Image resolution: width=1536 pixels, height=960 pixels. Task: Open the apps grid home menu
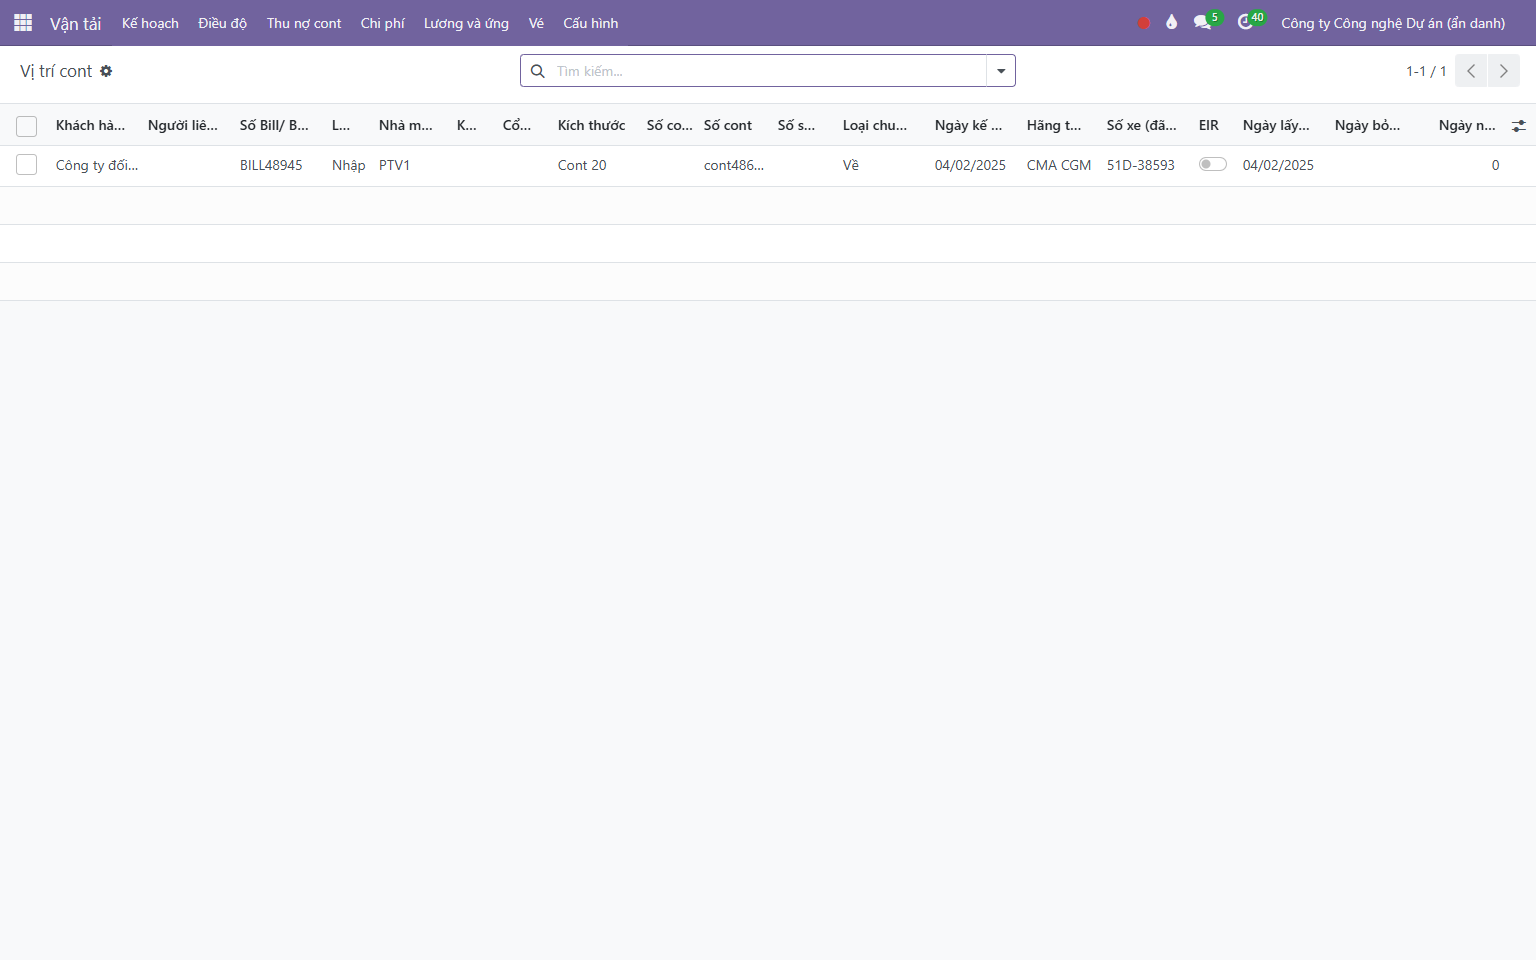[x=23, y=22]
